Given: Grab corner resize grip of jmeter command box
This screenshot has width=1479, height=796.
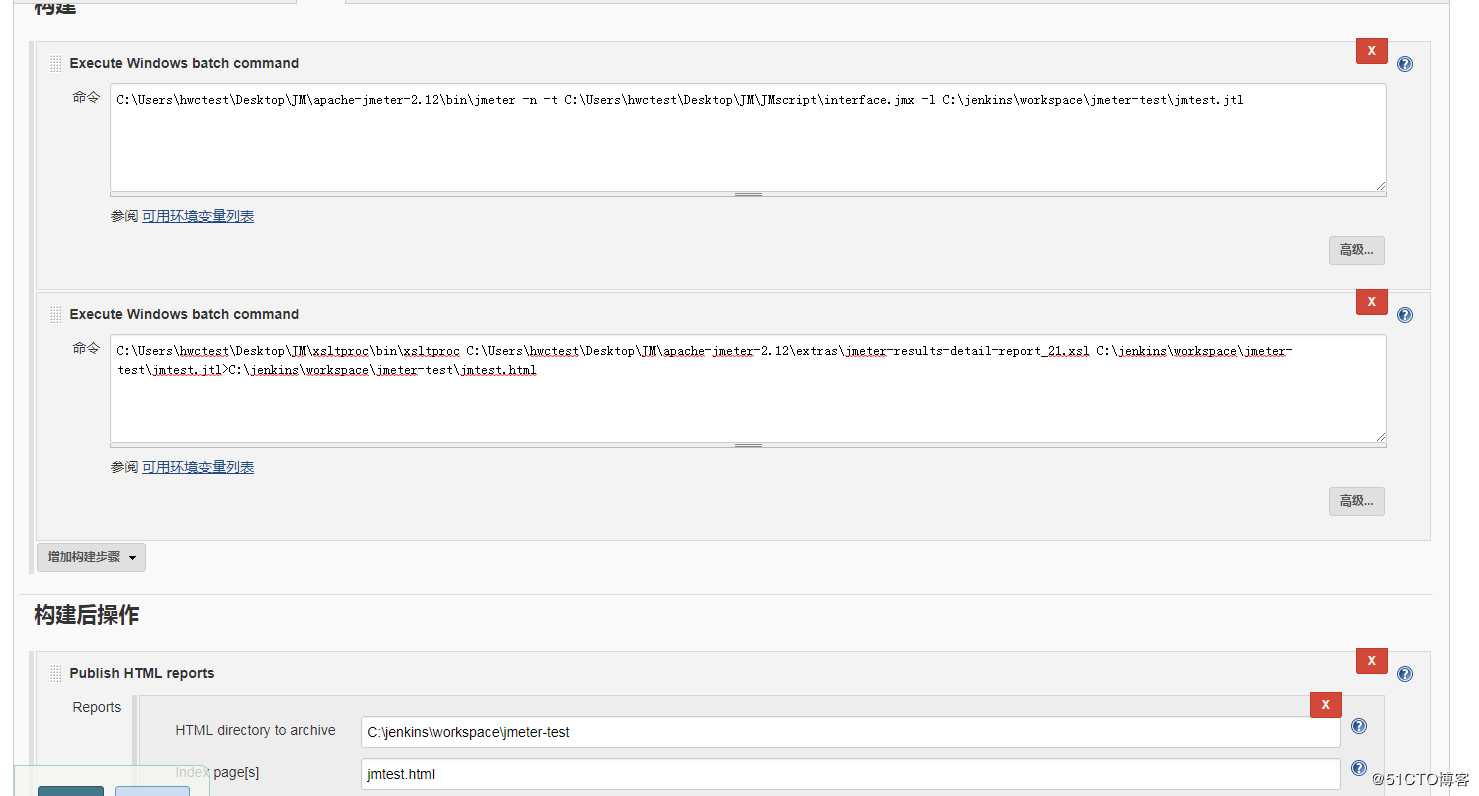Looking at the screenshot, I should [1381, 186].
